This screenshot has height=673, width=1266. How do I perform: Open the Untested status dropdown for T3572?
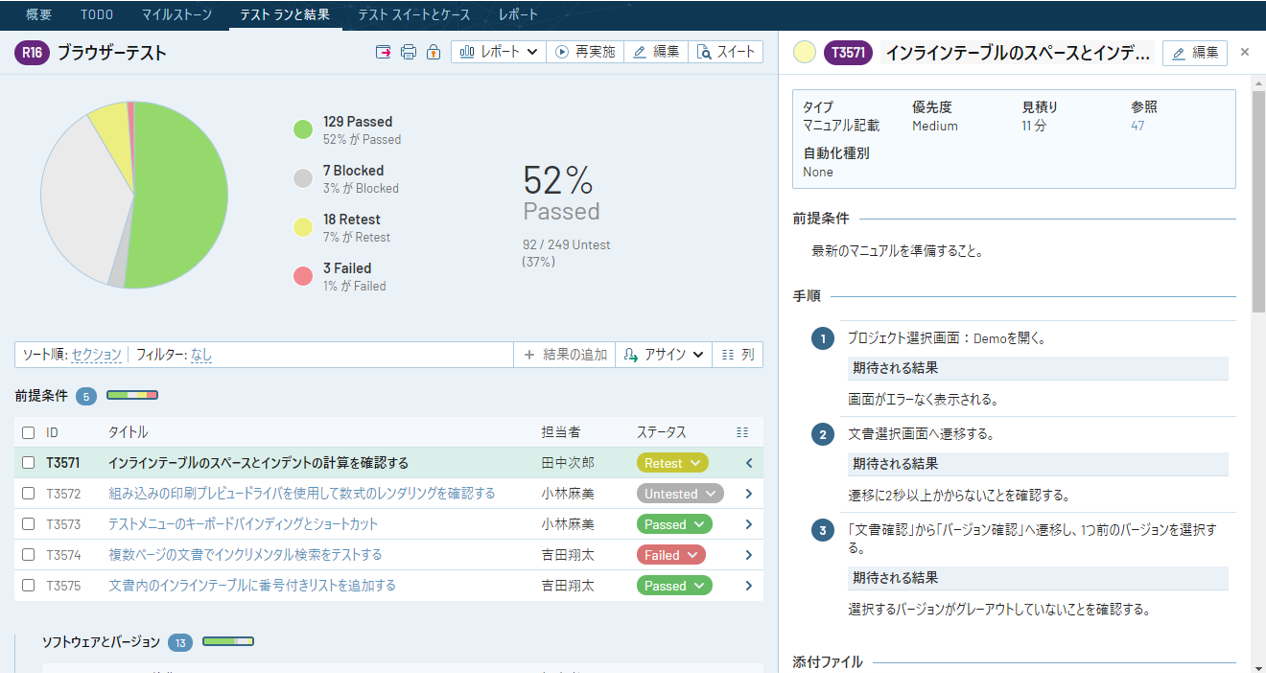tap(680, 494)
